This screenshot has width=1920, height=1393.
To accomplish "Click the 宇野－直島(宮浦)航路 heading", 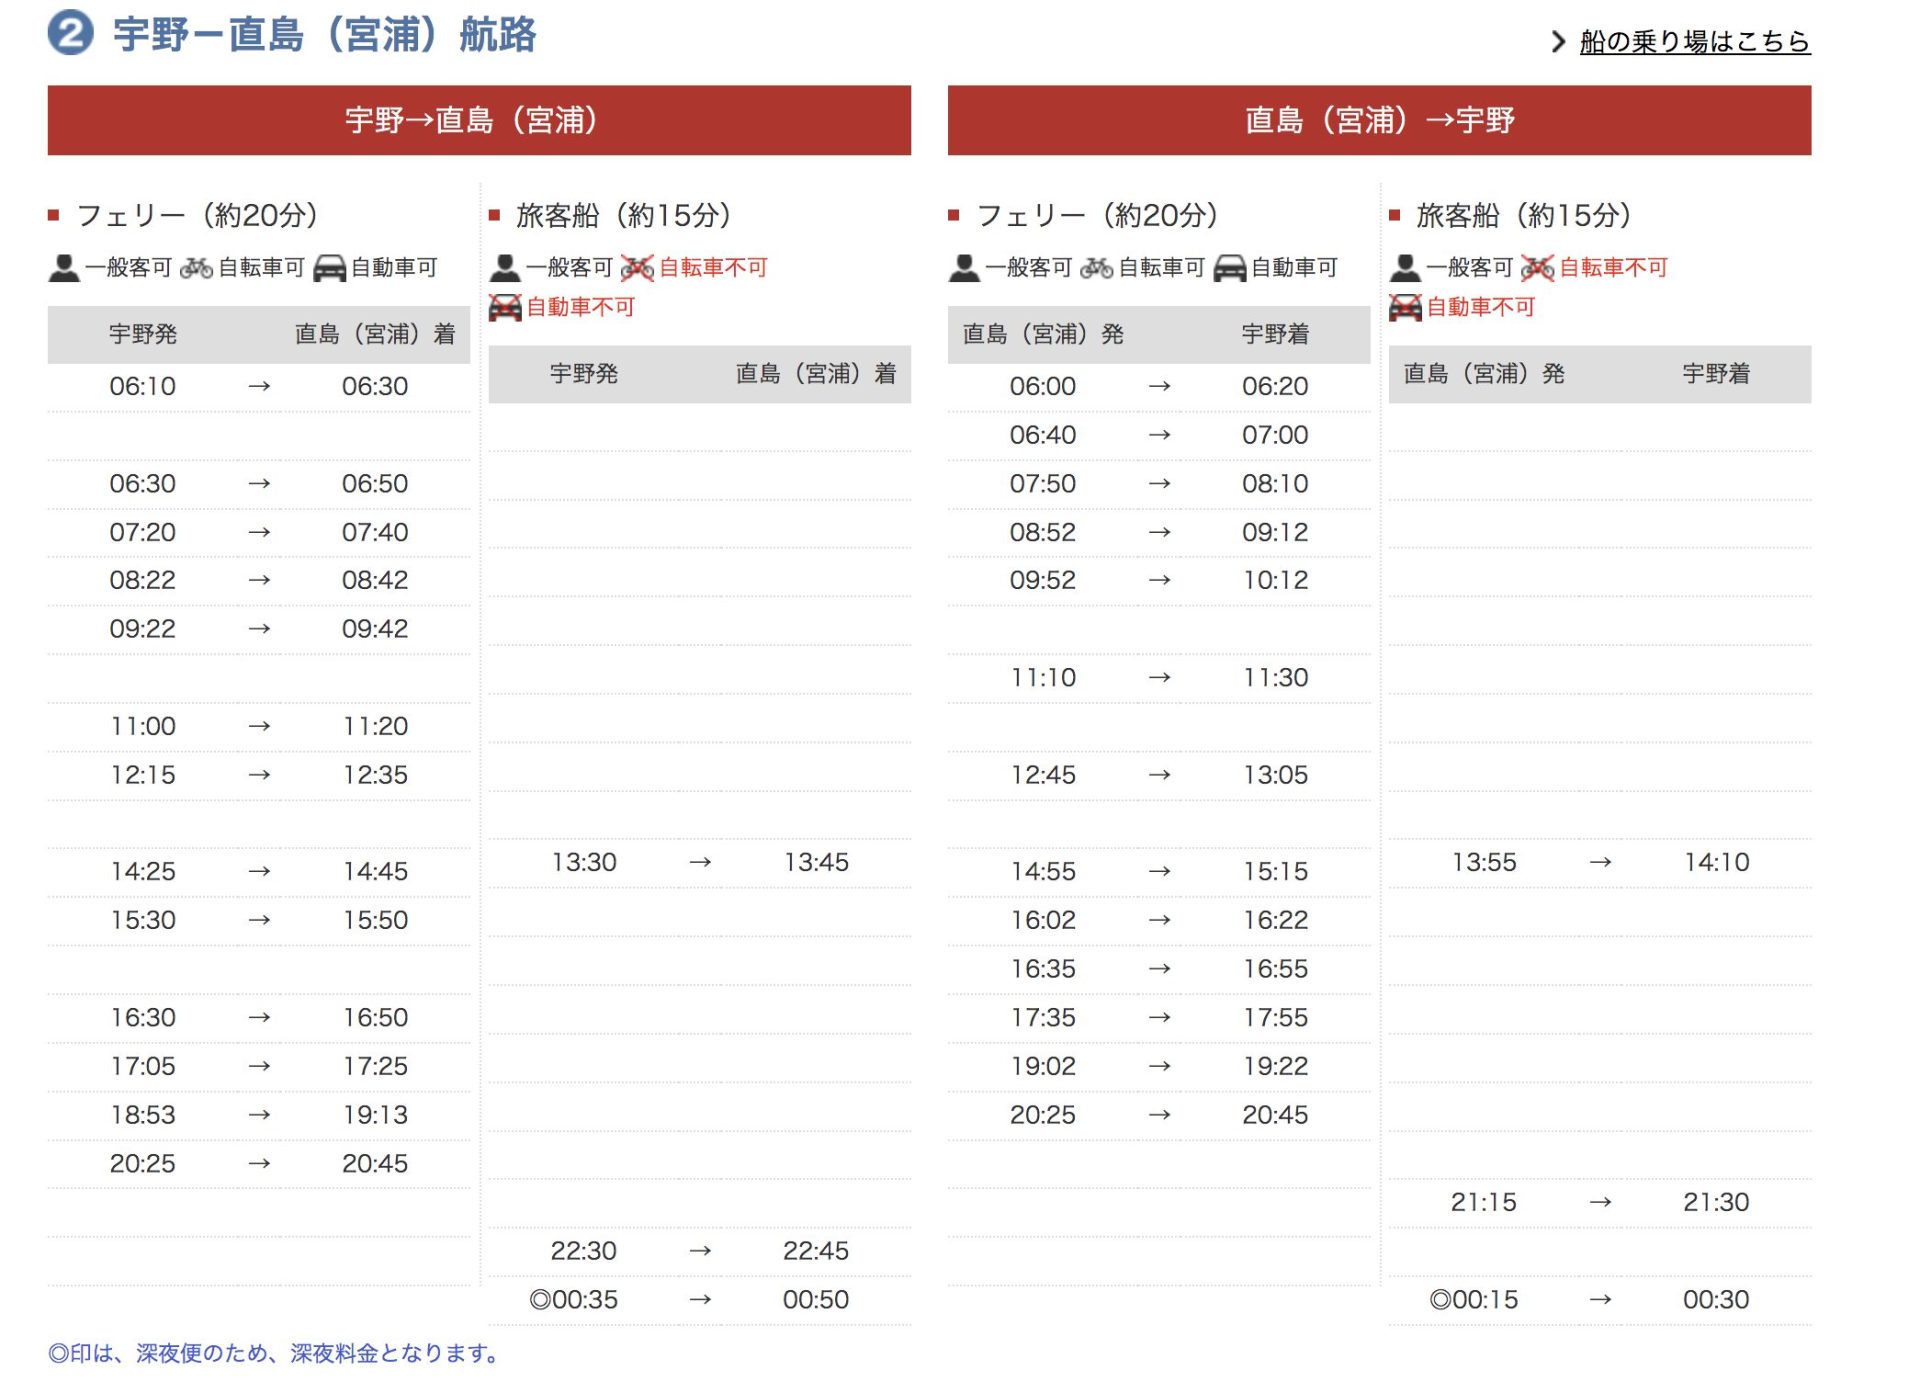I will 324,35.
